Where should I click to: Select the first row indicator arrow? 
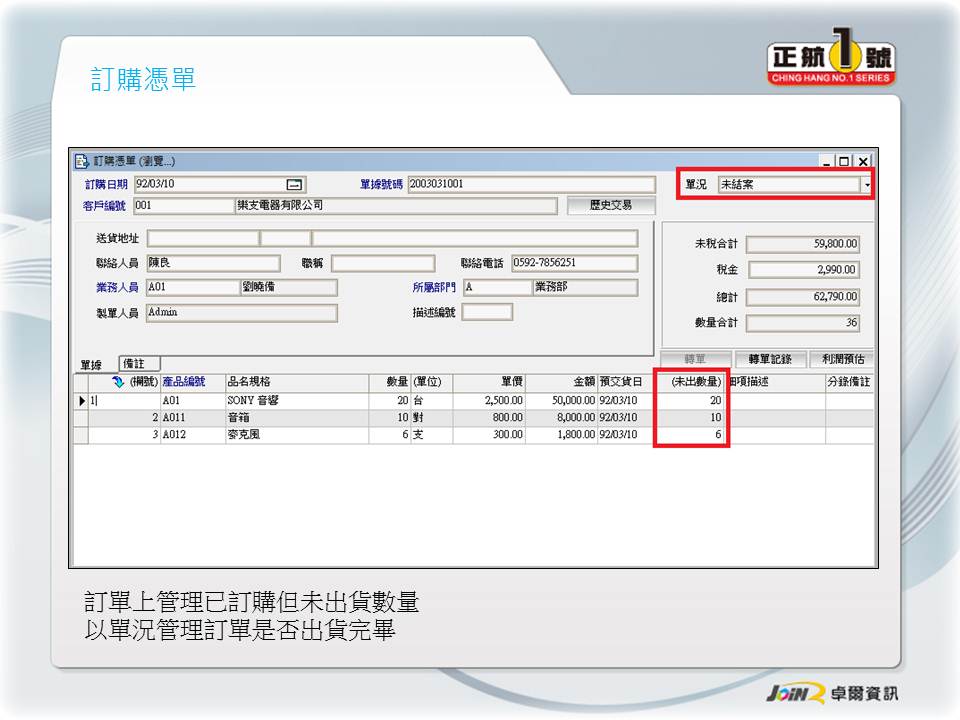[81, 401]
